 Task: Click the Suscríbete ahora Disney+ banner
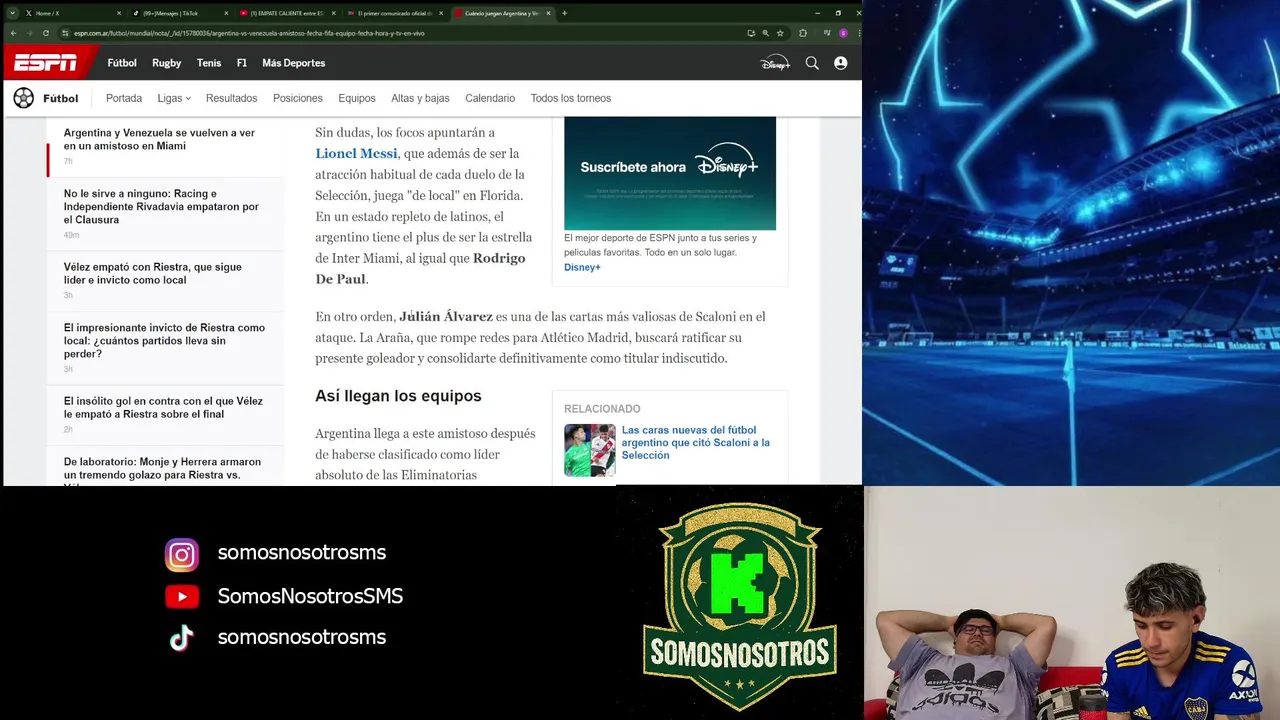670,173
